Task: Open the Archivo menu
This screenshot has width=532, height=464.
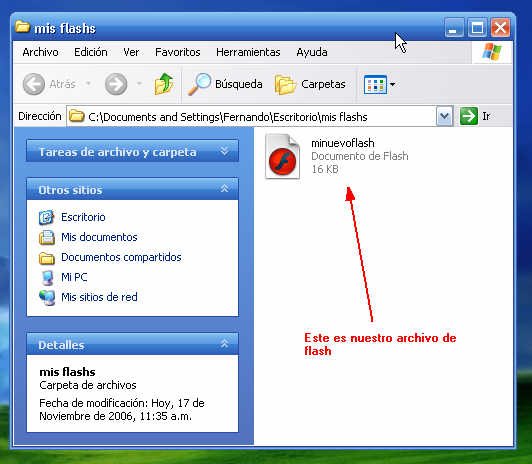Action: (40, 52)
